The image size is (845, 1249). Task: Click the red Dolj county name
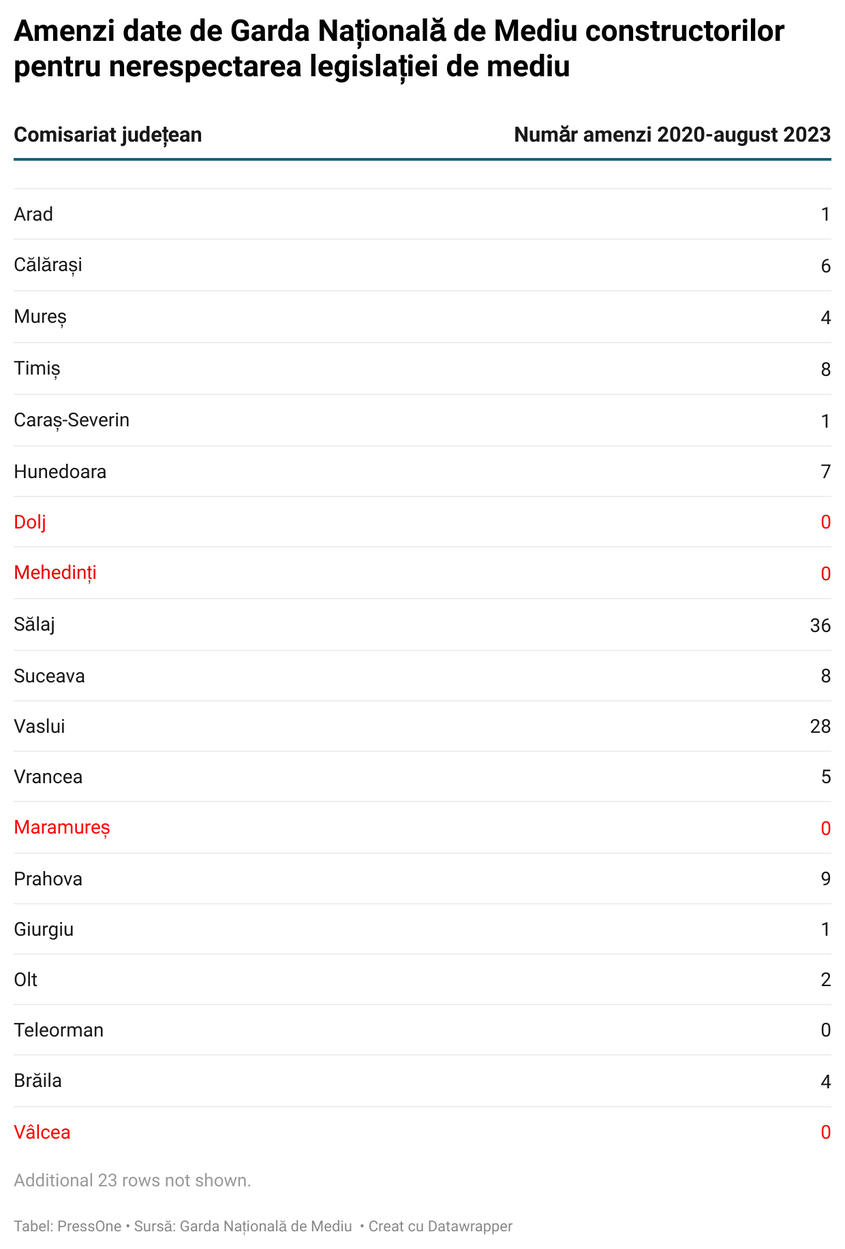click(30, 522)
